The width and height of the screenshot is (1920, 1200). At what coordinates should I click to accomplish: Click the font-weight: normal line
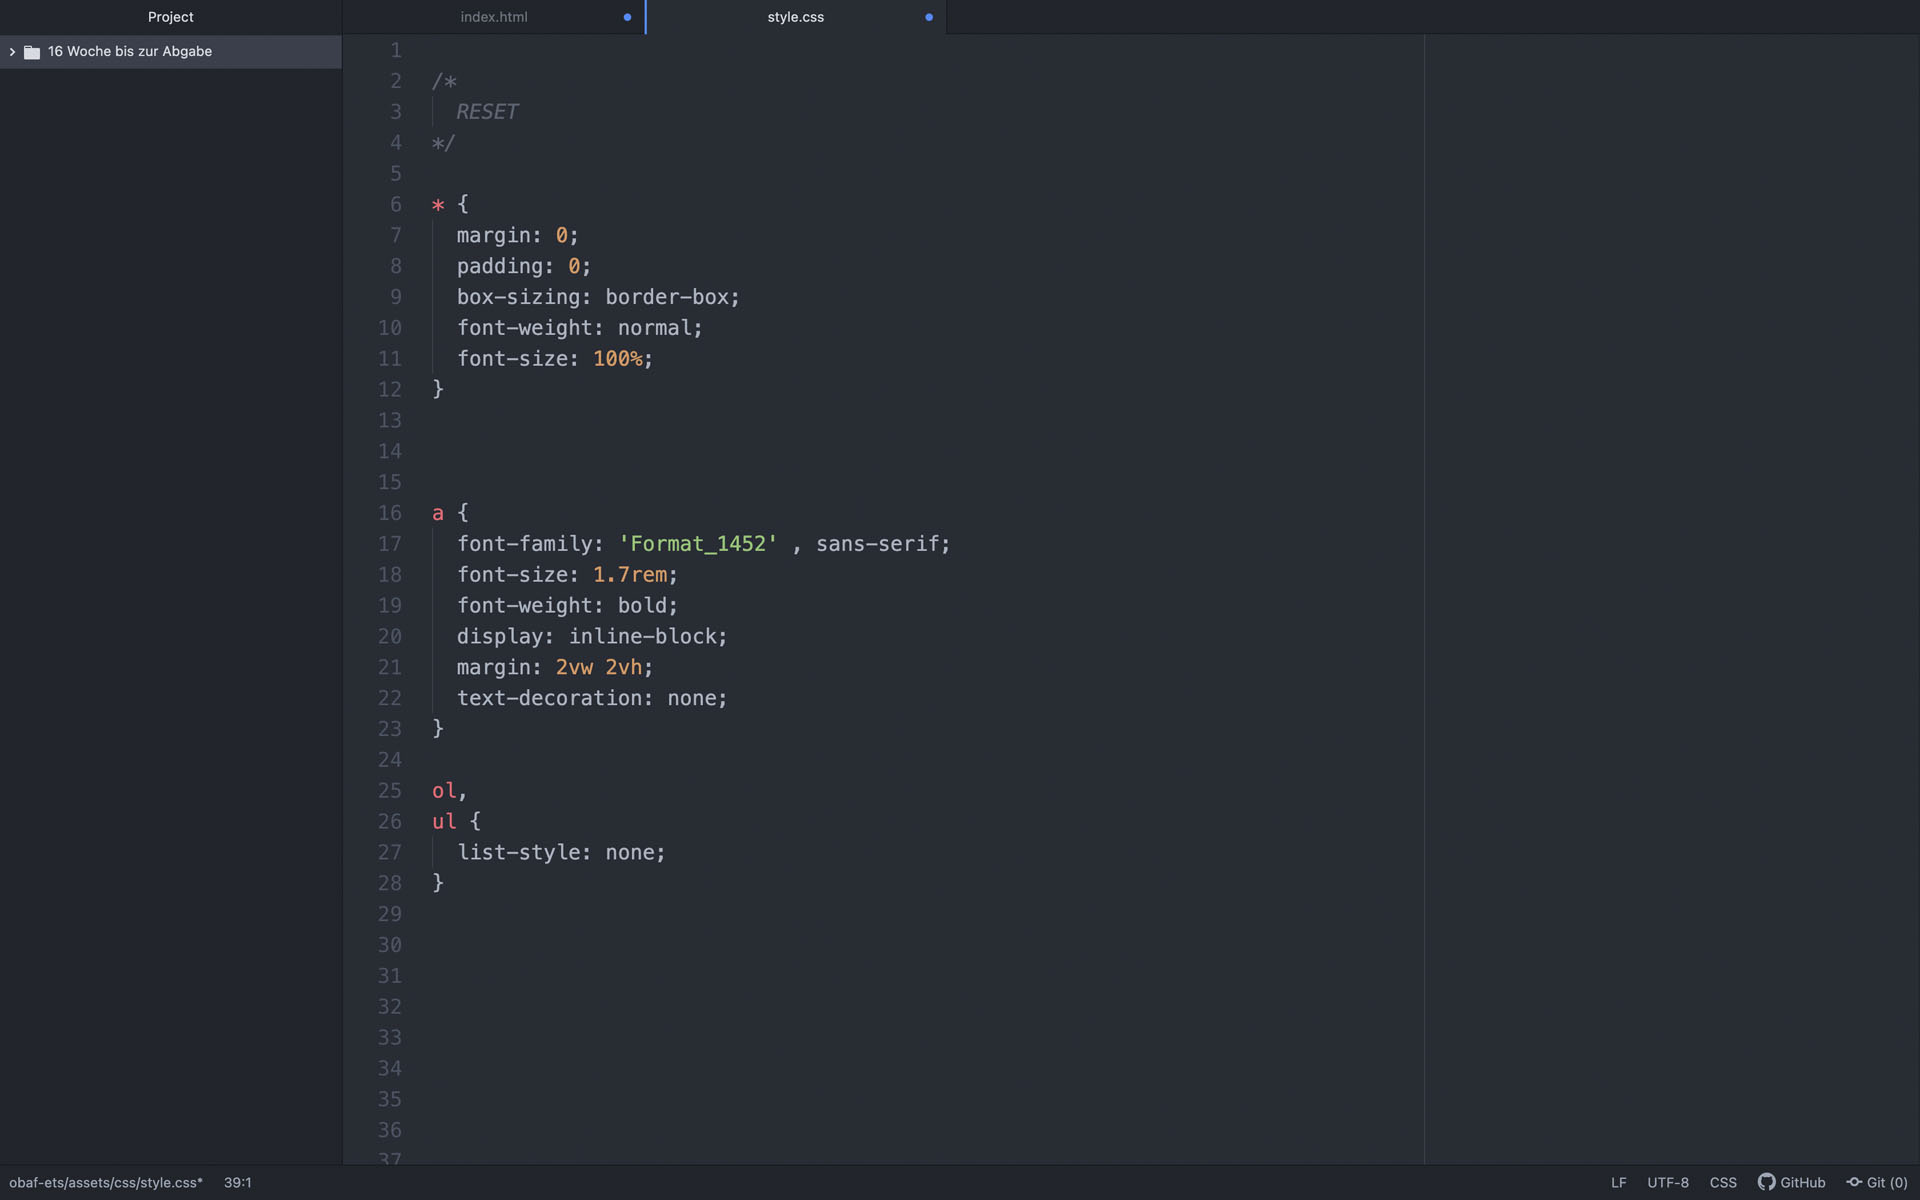pyautogui.click(x=580, y=328)
